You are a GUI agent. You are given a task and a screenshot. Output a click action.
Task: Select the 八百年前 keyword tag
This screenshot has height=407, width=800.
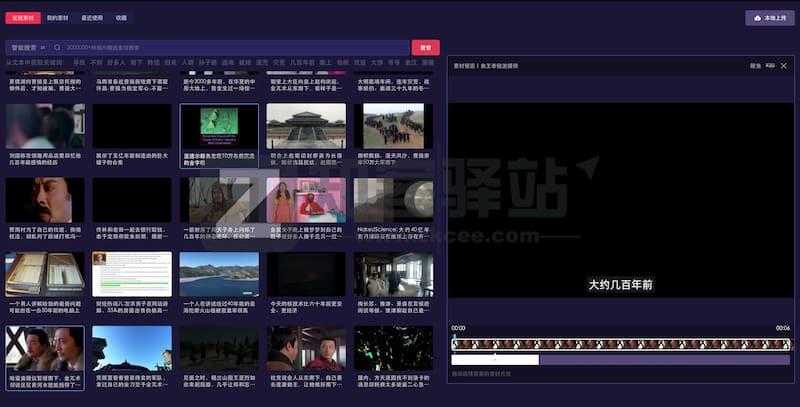point(302,62)
